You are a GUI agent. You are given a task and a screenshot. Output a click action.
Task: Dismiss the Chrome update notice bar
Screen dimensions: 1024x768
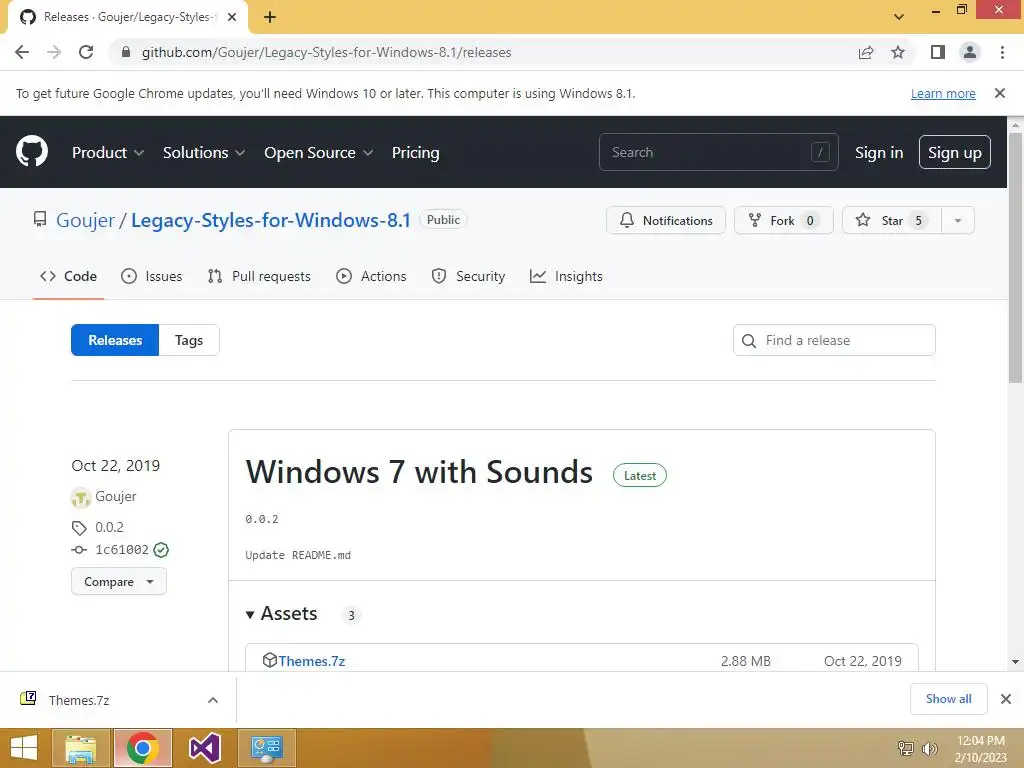pos(1000,93)
